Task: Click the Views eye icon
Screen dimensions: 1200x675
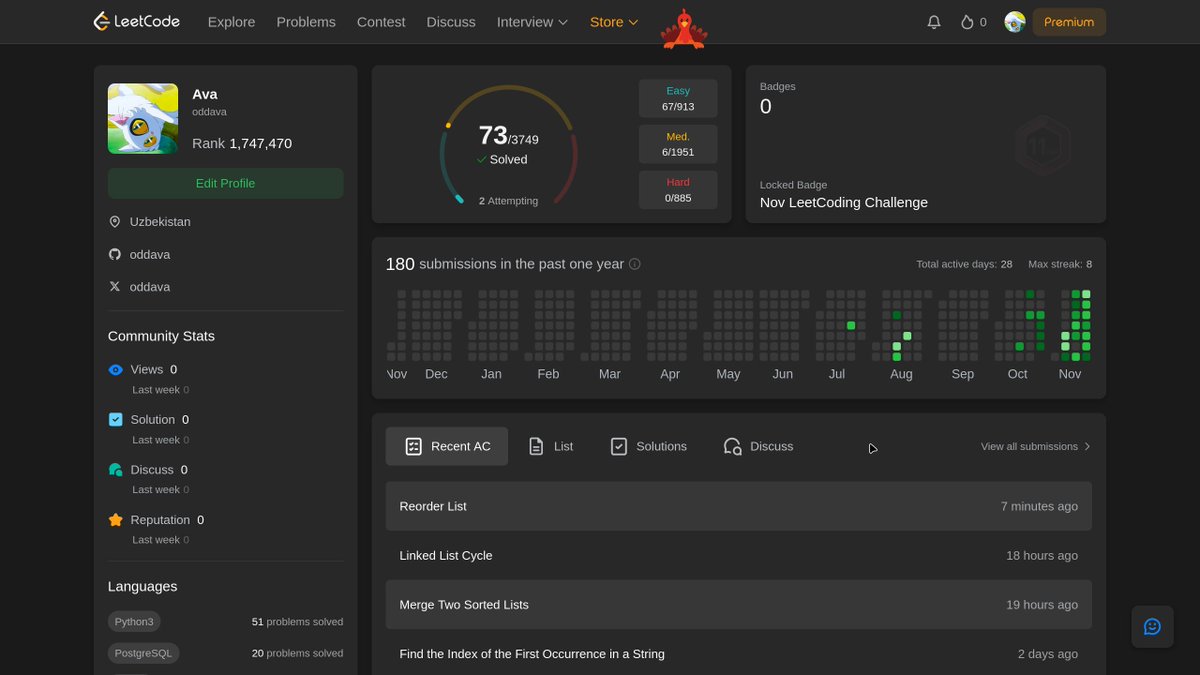Action: click(116, 370)
